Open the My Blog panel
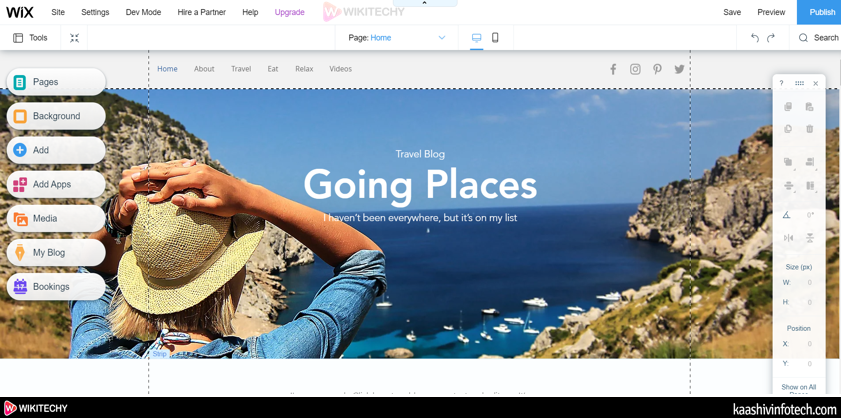The width and height of the screenshot is (841, 419). (x=55, y=252)
